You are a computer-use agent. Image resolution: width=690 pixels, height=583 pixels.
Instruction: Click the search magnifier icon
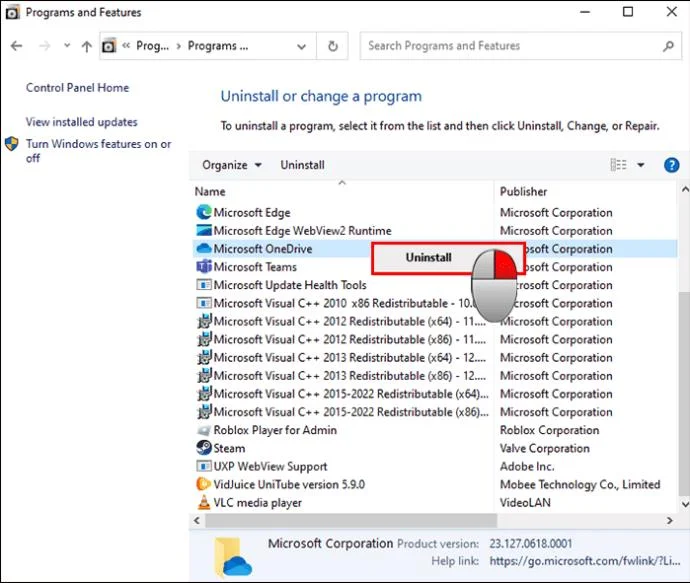click(668, 46)
